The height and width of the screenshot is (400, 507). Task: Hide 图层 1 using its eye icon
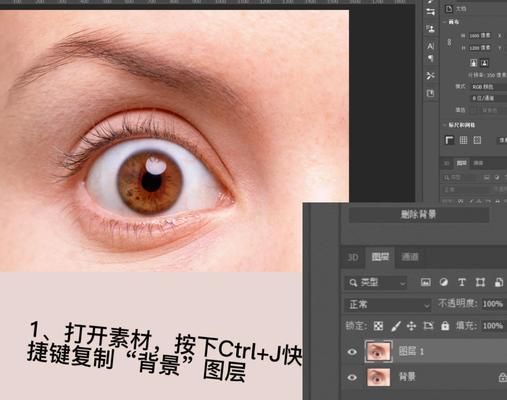(x=352, y=352)
